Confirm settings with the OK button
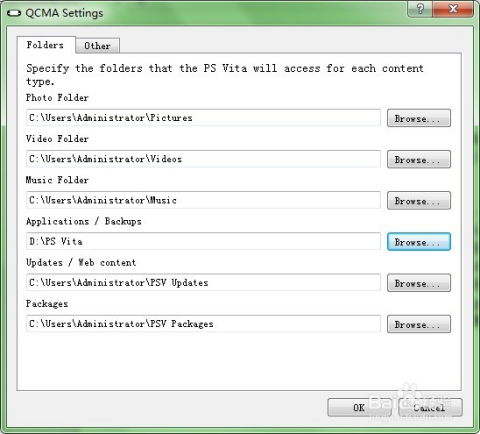The height and width of the screenshot is (434, 480). pyautogui.click(x=359, y=407)
